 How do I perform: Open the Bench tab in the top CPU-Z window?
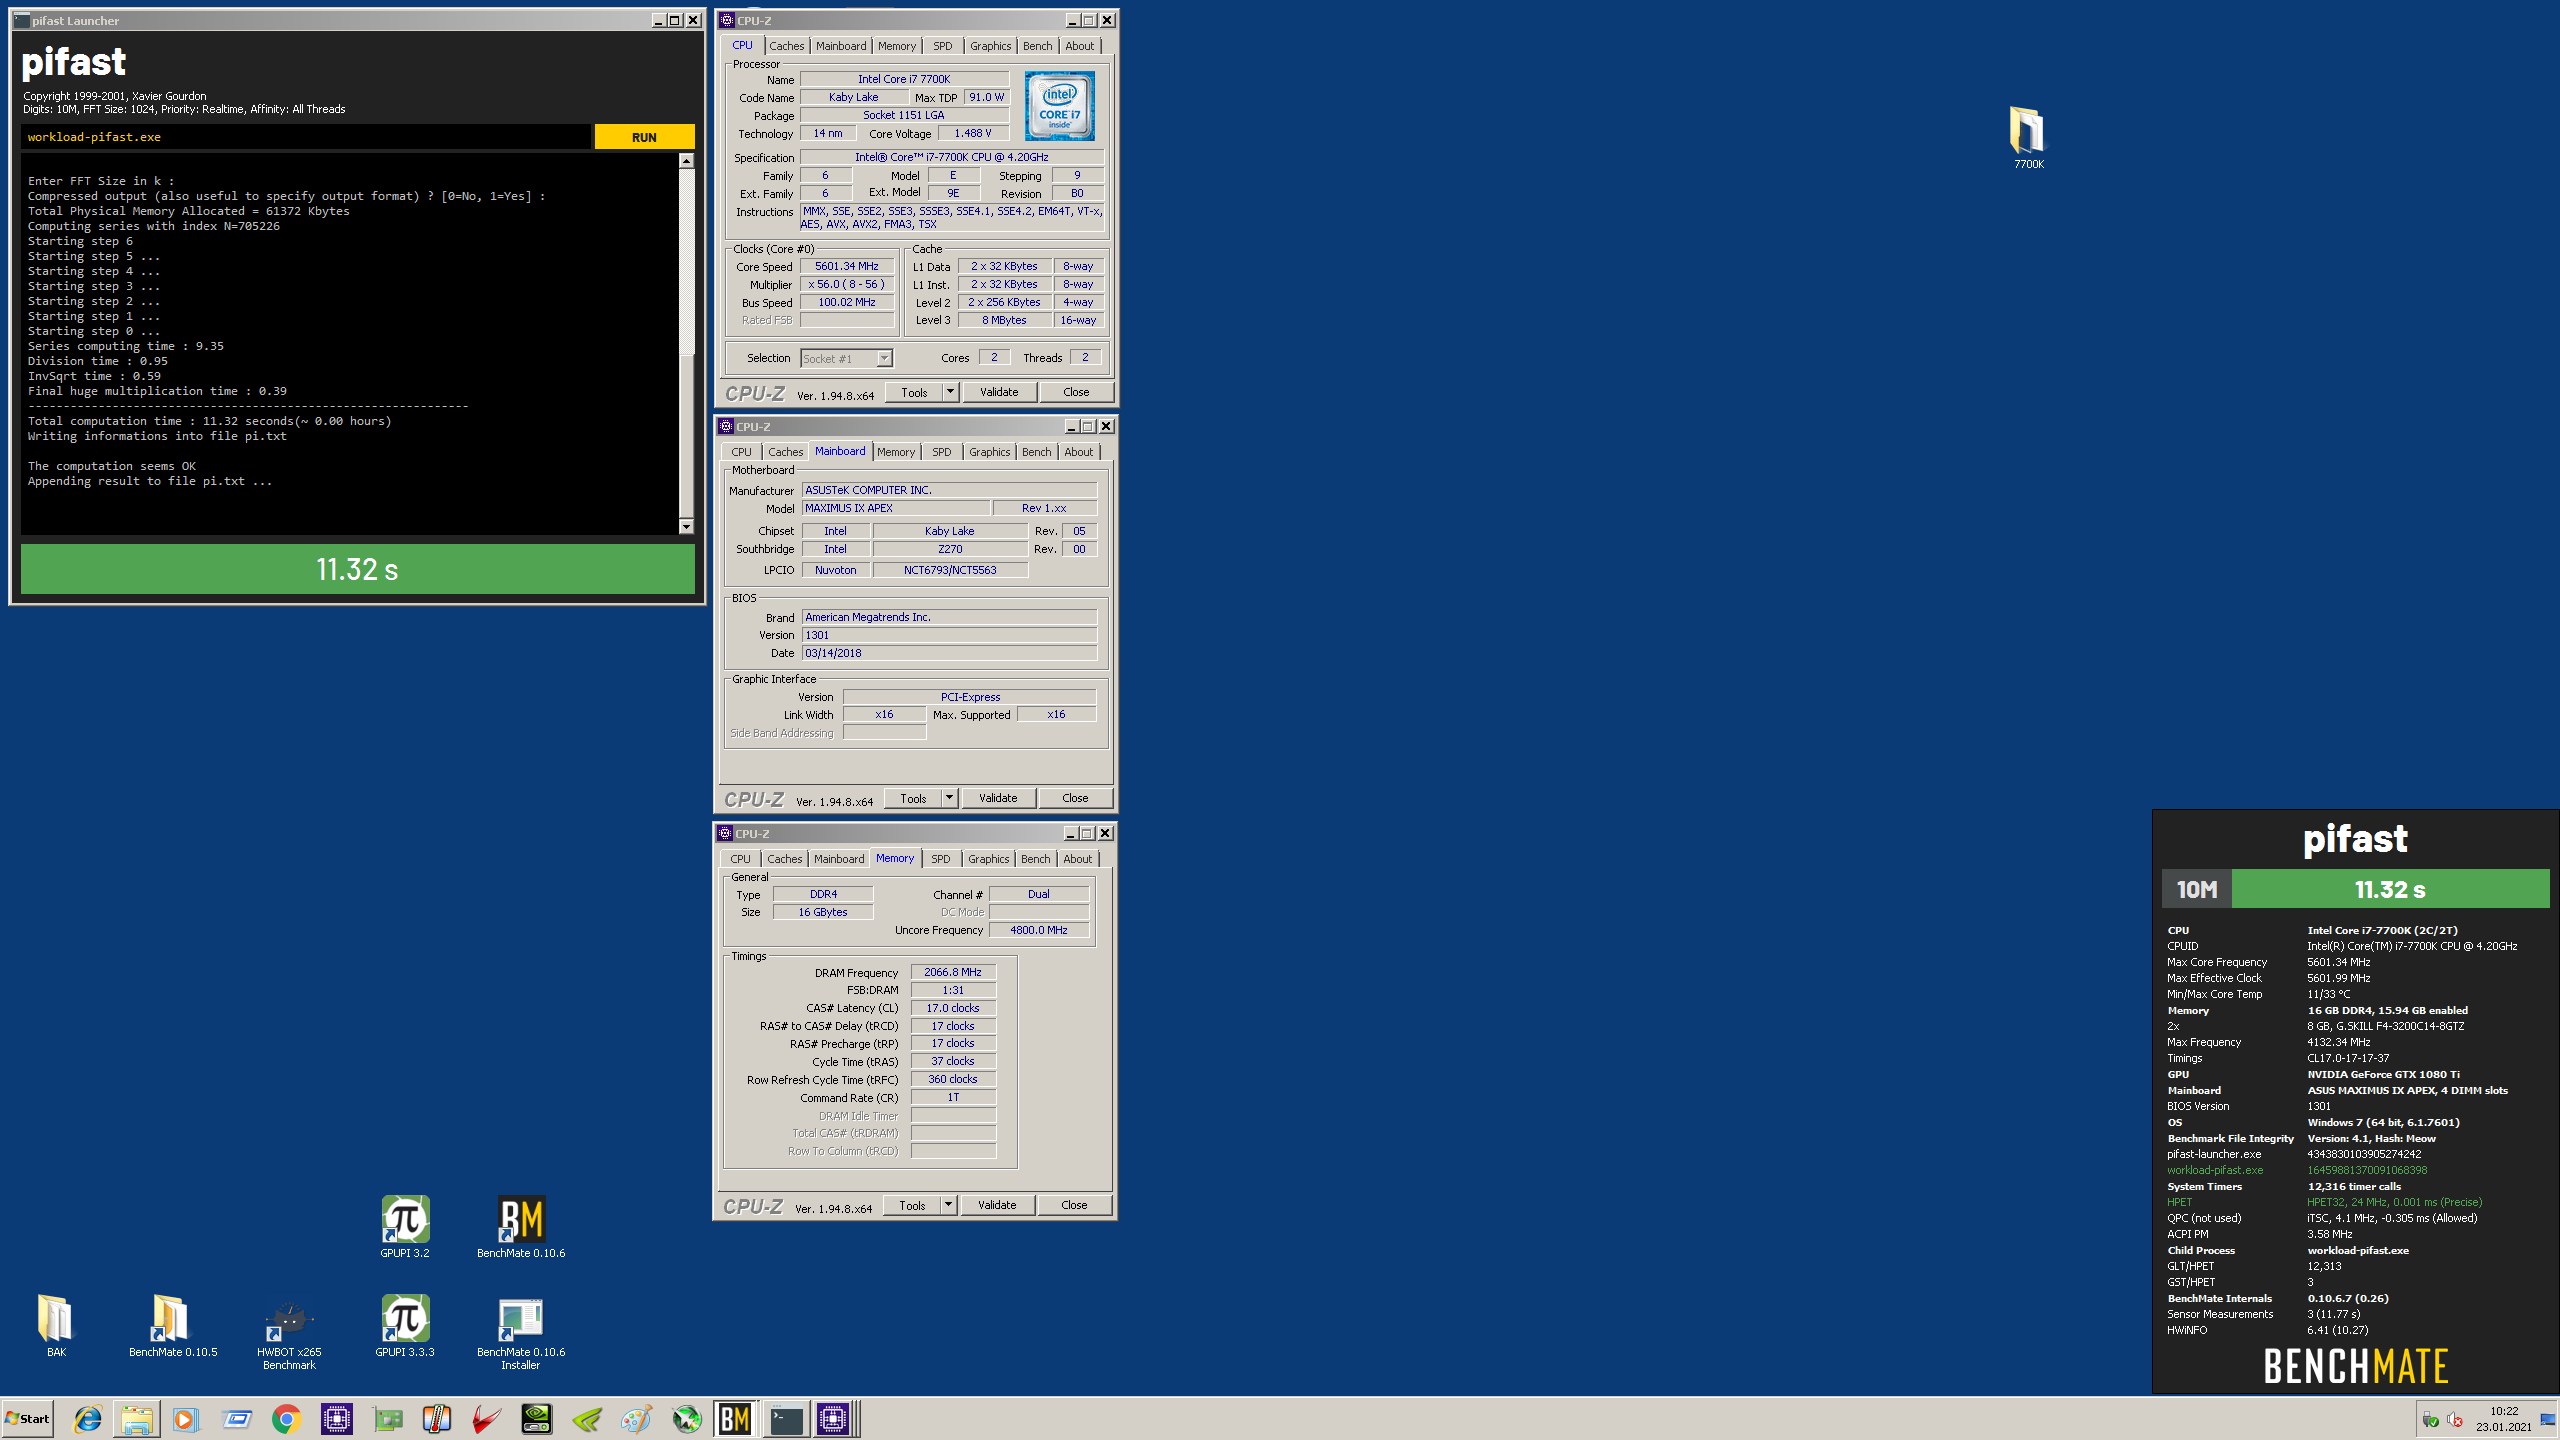[x=1037, y=46]
